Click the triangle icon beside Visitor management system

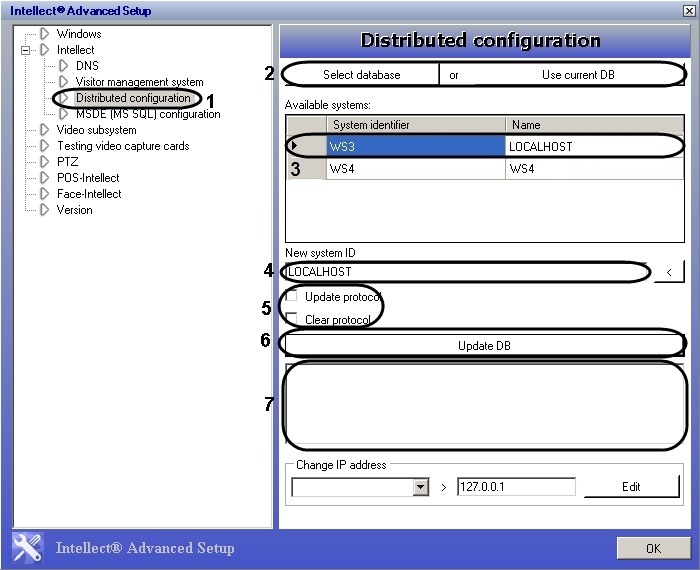pos(63,82)
